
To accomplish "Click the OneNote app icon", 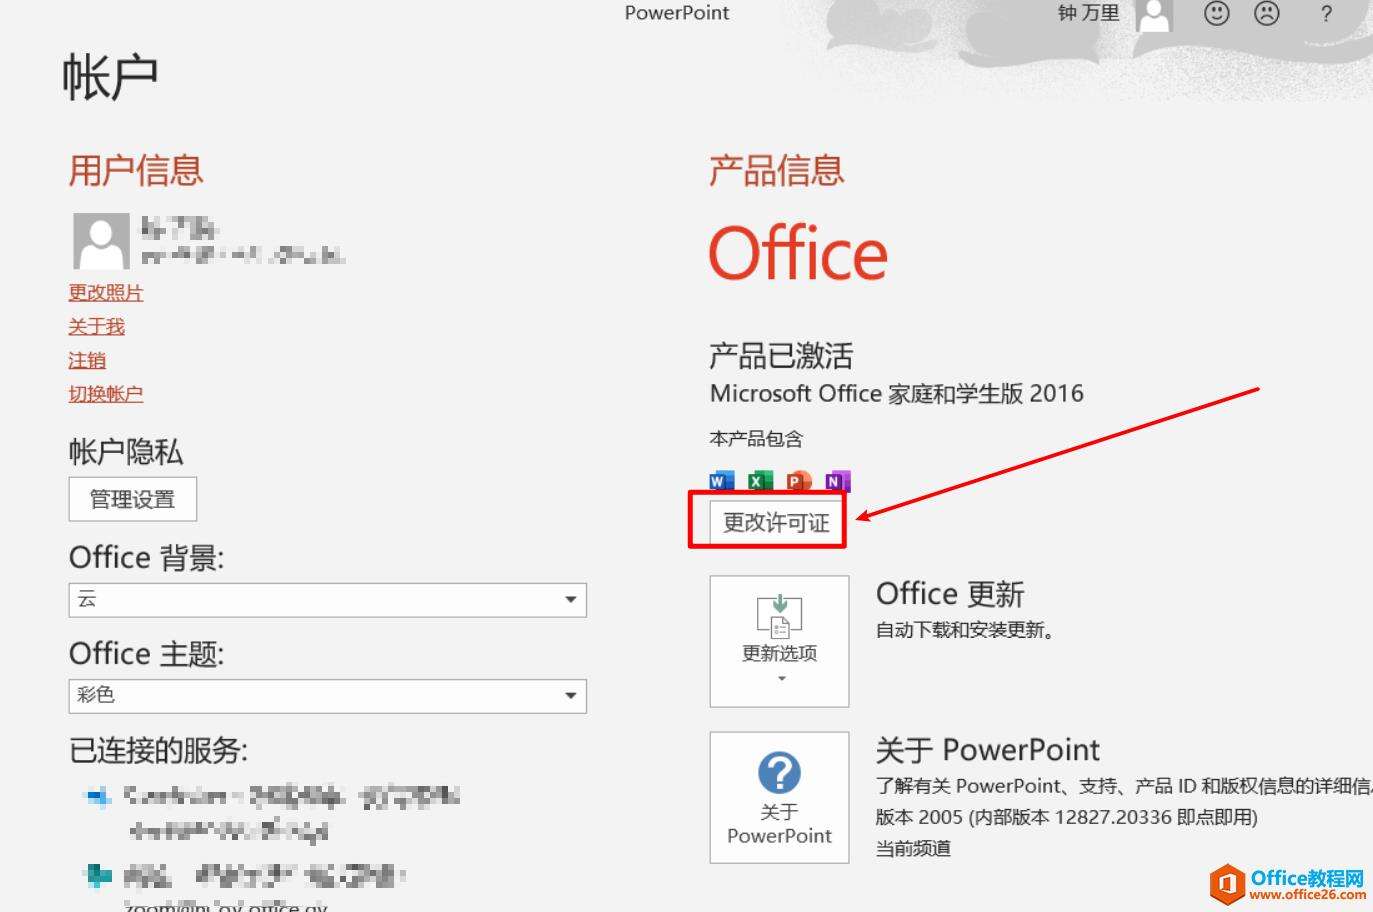I will (x=837, y=481).
